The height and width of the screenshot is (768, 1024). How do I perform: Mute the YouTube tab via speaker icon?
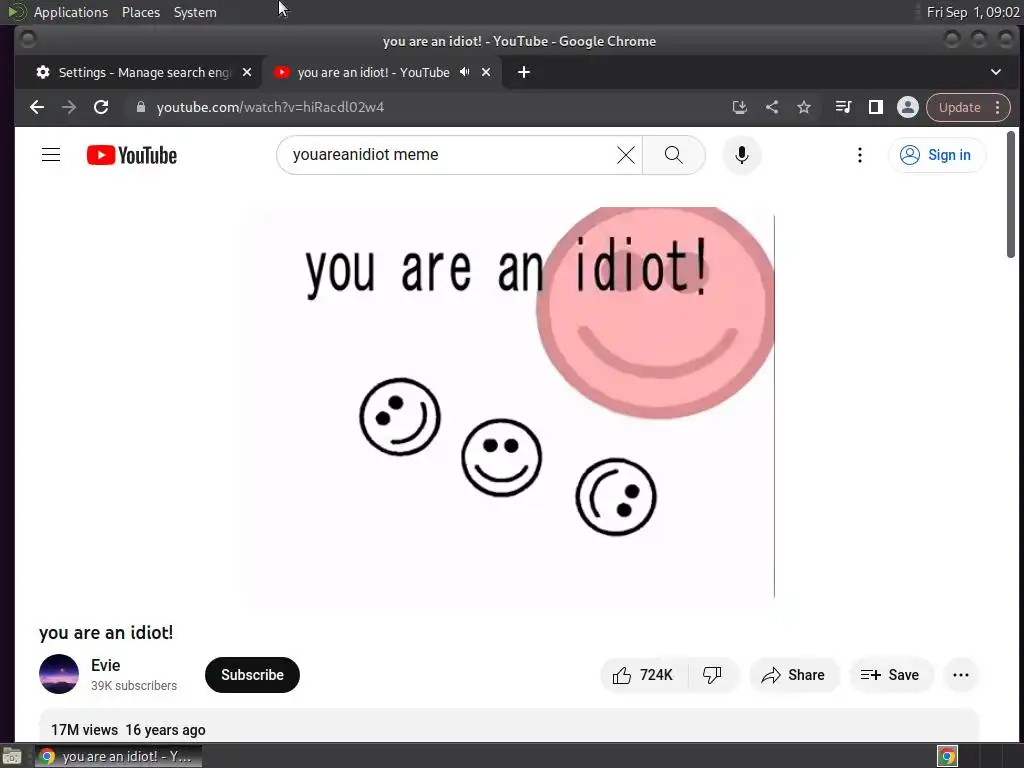464,72
